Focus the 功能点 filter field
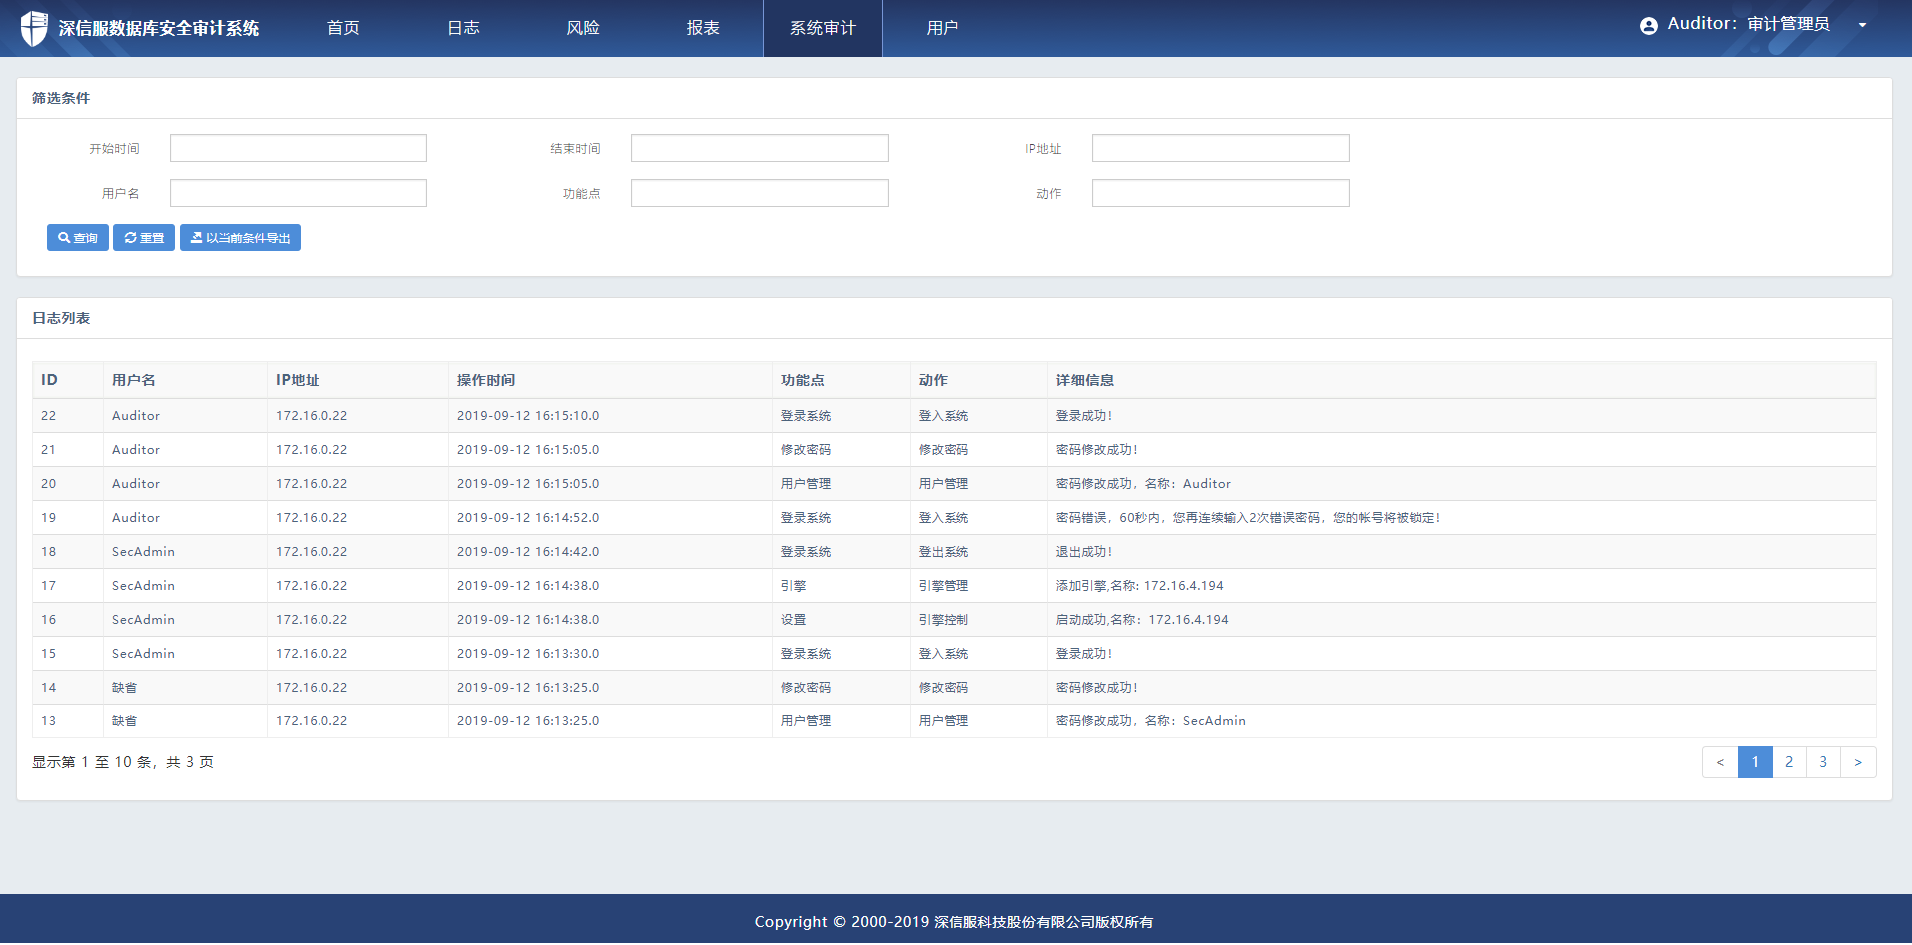 pyautogui.click(x=759, y=193)
